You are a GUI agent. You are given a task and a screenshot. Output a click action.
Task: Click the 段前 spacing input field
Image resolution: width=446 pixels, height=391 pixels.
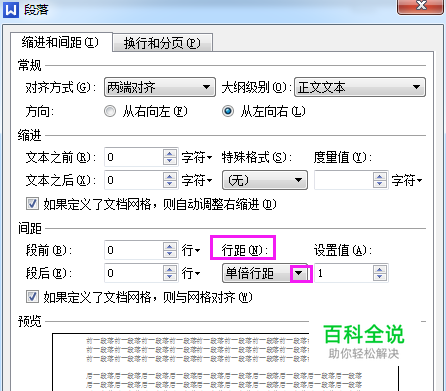pyautogui.click(x=134, y=250)
